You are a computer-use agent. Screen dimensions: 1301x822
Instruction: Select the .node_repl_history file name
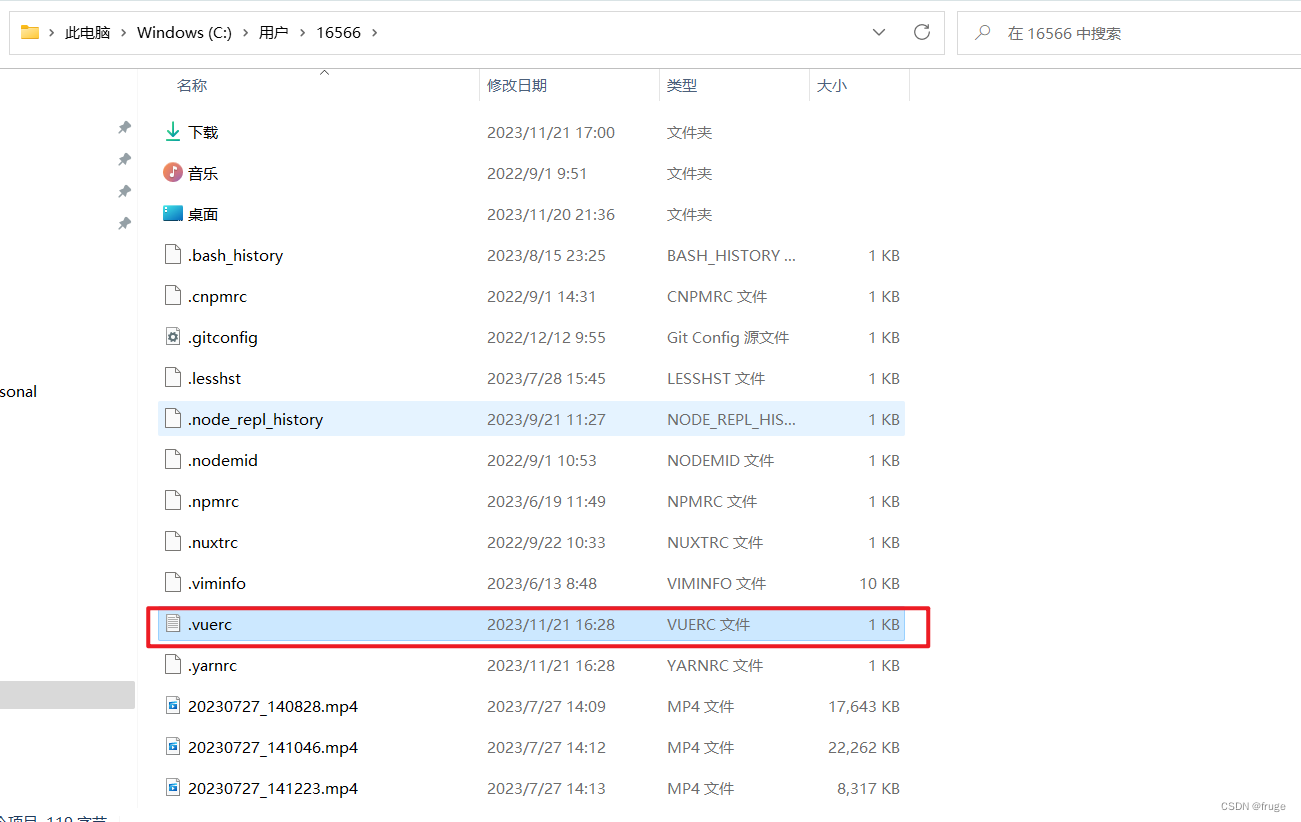pyautogui.click(x=255, y=419)
